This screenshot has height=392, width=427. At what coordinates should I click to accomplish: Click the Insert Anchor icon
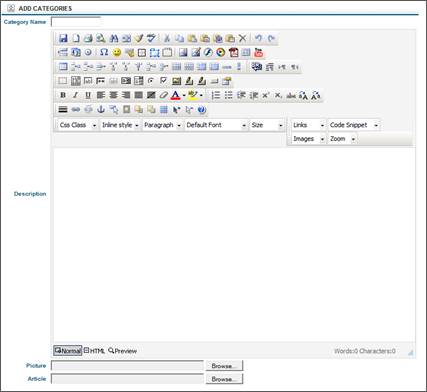click(101, 109)
